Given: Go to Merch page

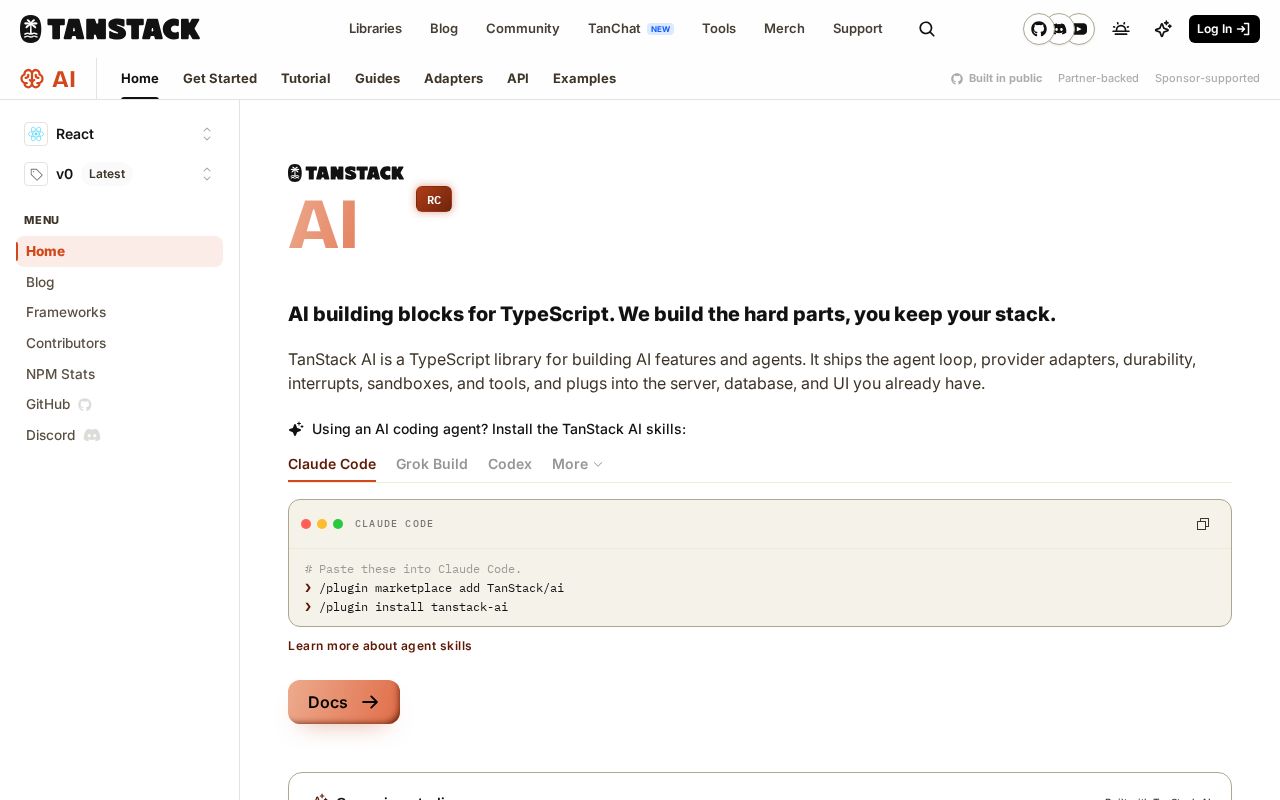Looking at the screenshot, I should [784, 29].
